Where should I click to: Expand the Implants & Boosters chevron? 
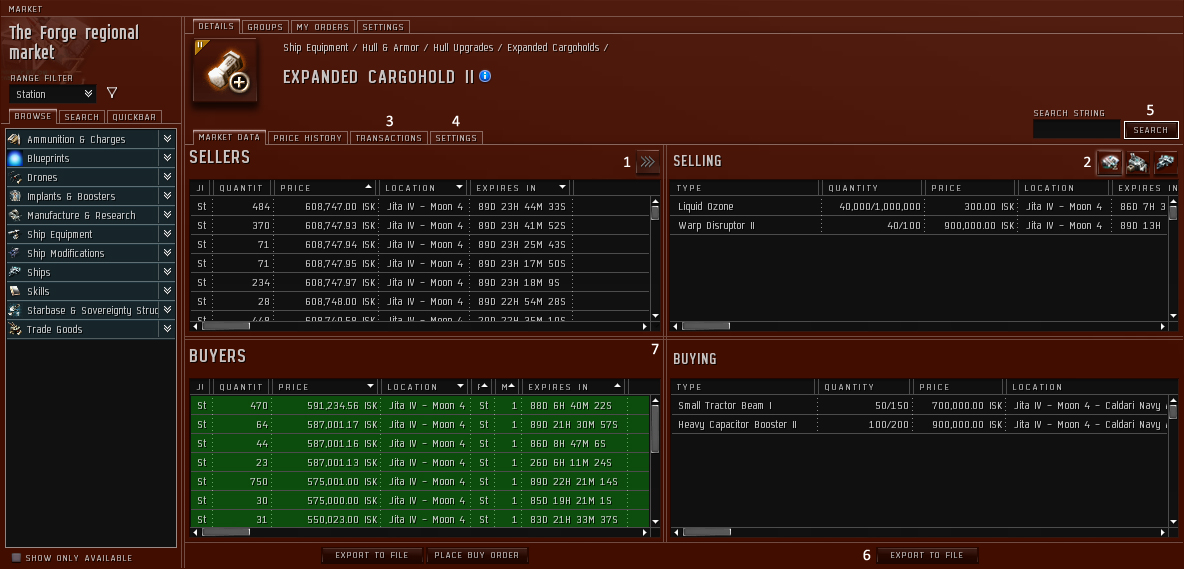coord(168,196)
